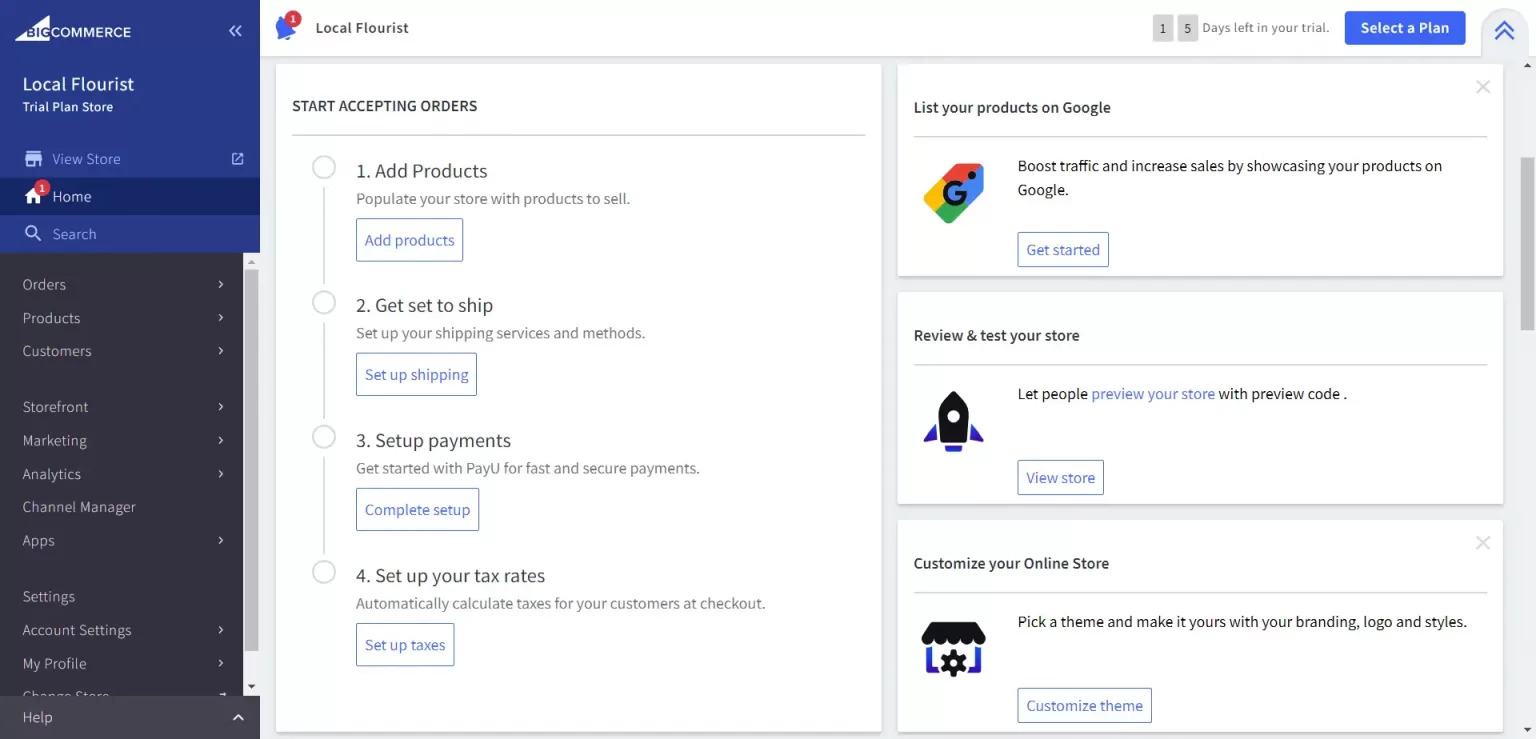This screenshot has width=1536, height=739.
Task: Mark the Setup payments step complete
Action: point(323,437)
